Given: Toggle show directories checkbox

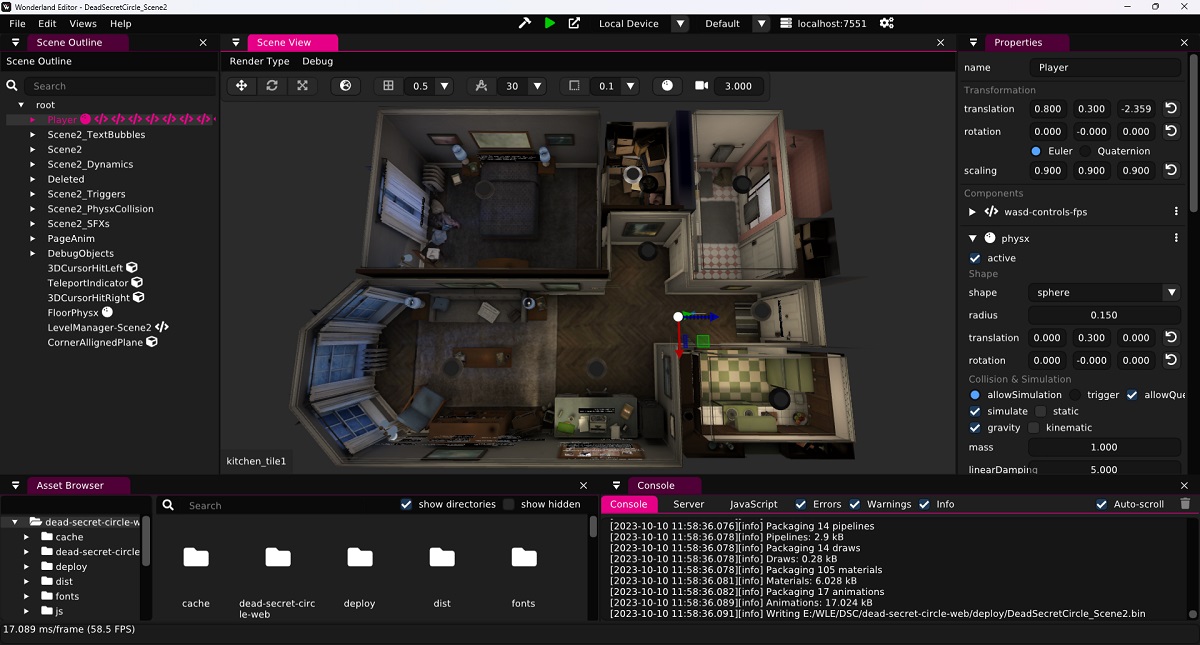Looking at the screenshot, I should coord(406,504).
